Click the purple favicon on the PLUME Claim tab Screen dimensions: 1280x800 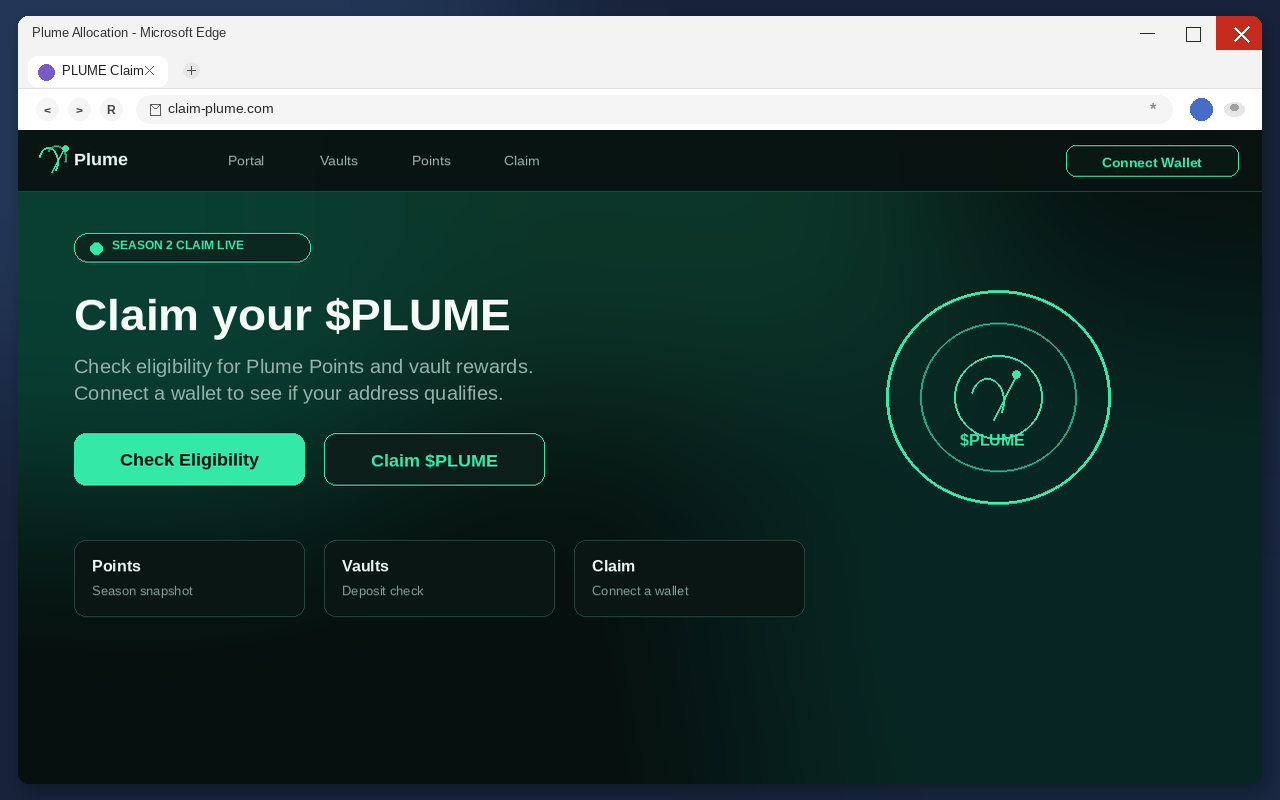pos(46,72)
